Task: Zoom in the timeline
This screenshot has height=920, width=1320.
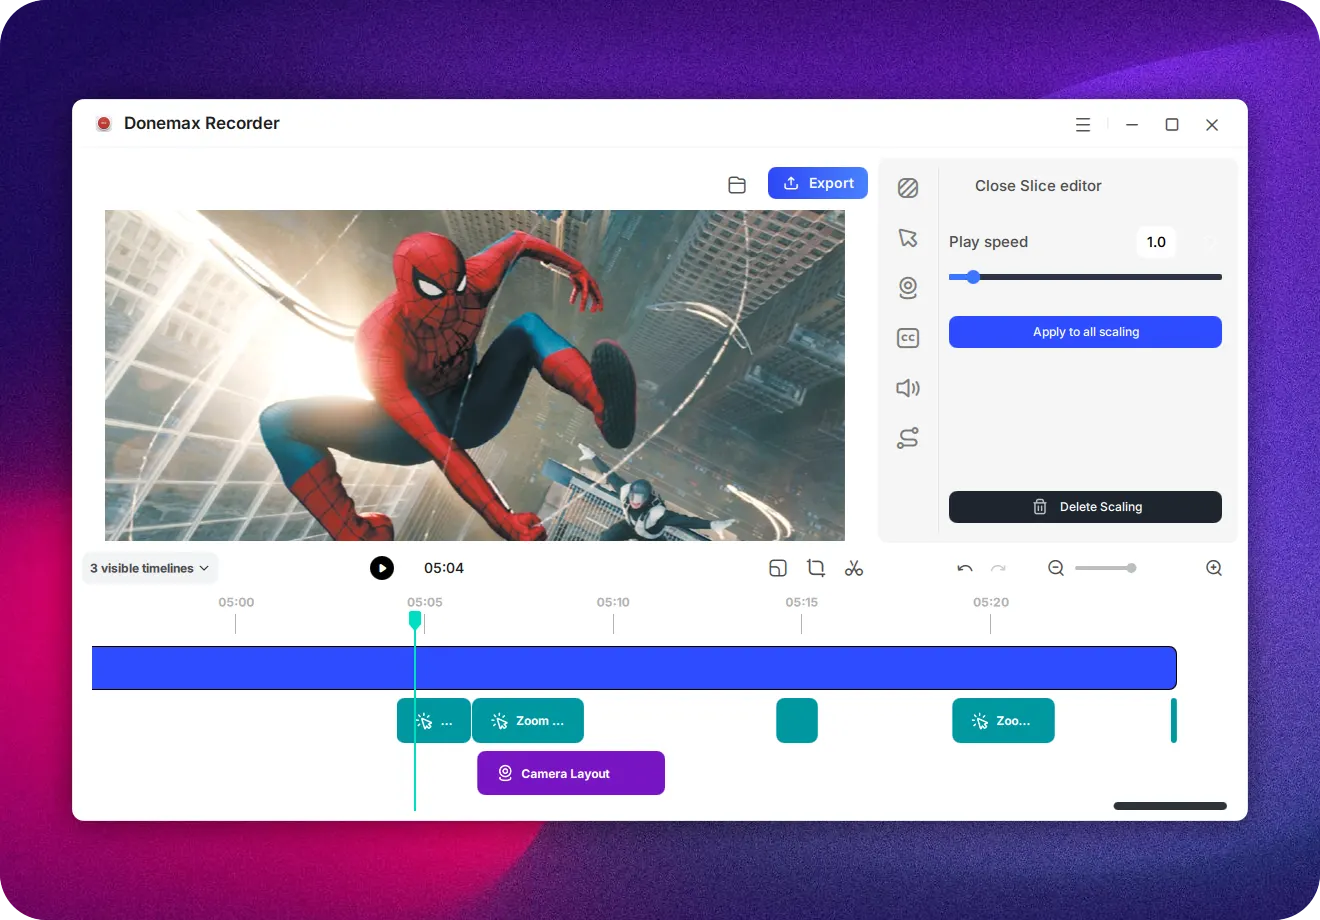Action: coord(1214,568)
